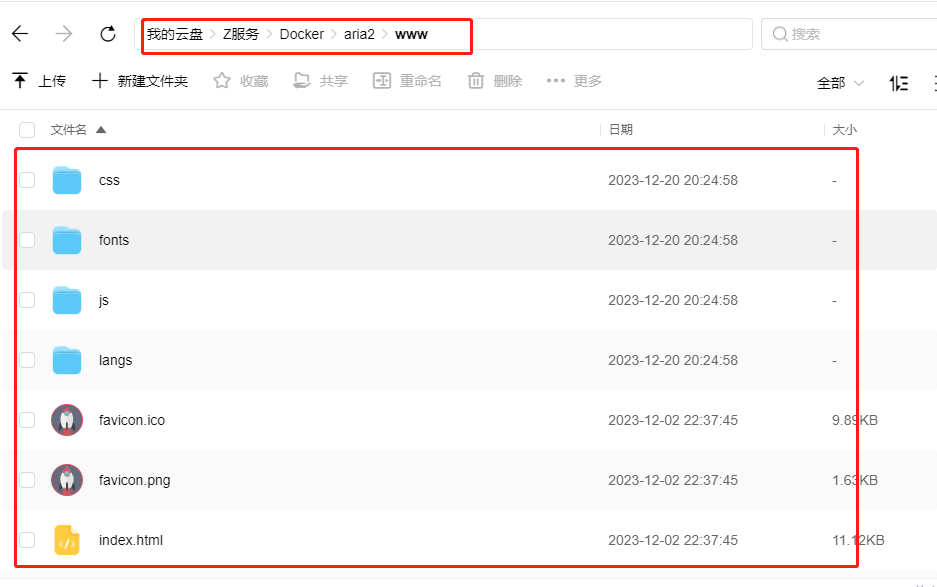Viewport: 937px width, 587px height.
Task: Sort by 文件名 column arrow
Action: click(x=100, y=130)
